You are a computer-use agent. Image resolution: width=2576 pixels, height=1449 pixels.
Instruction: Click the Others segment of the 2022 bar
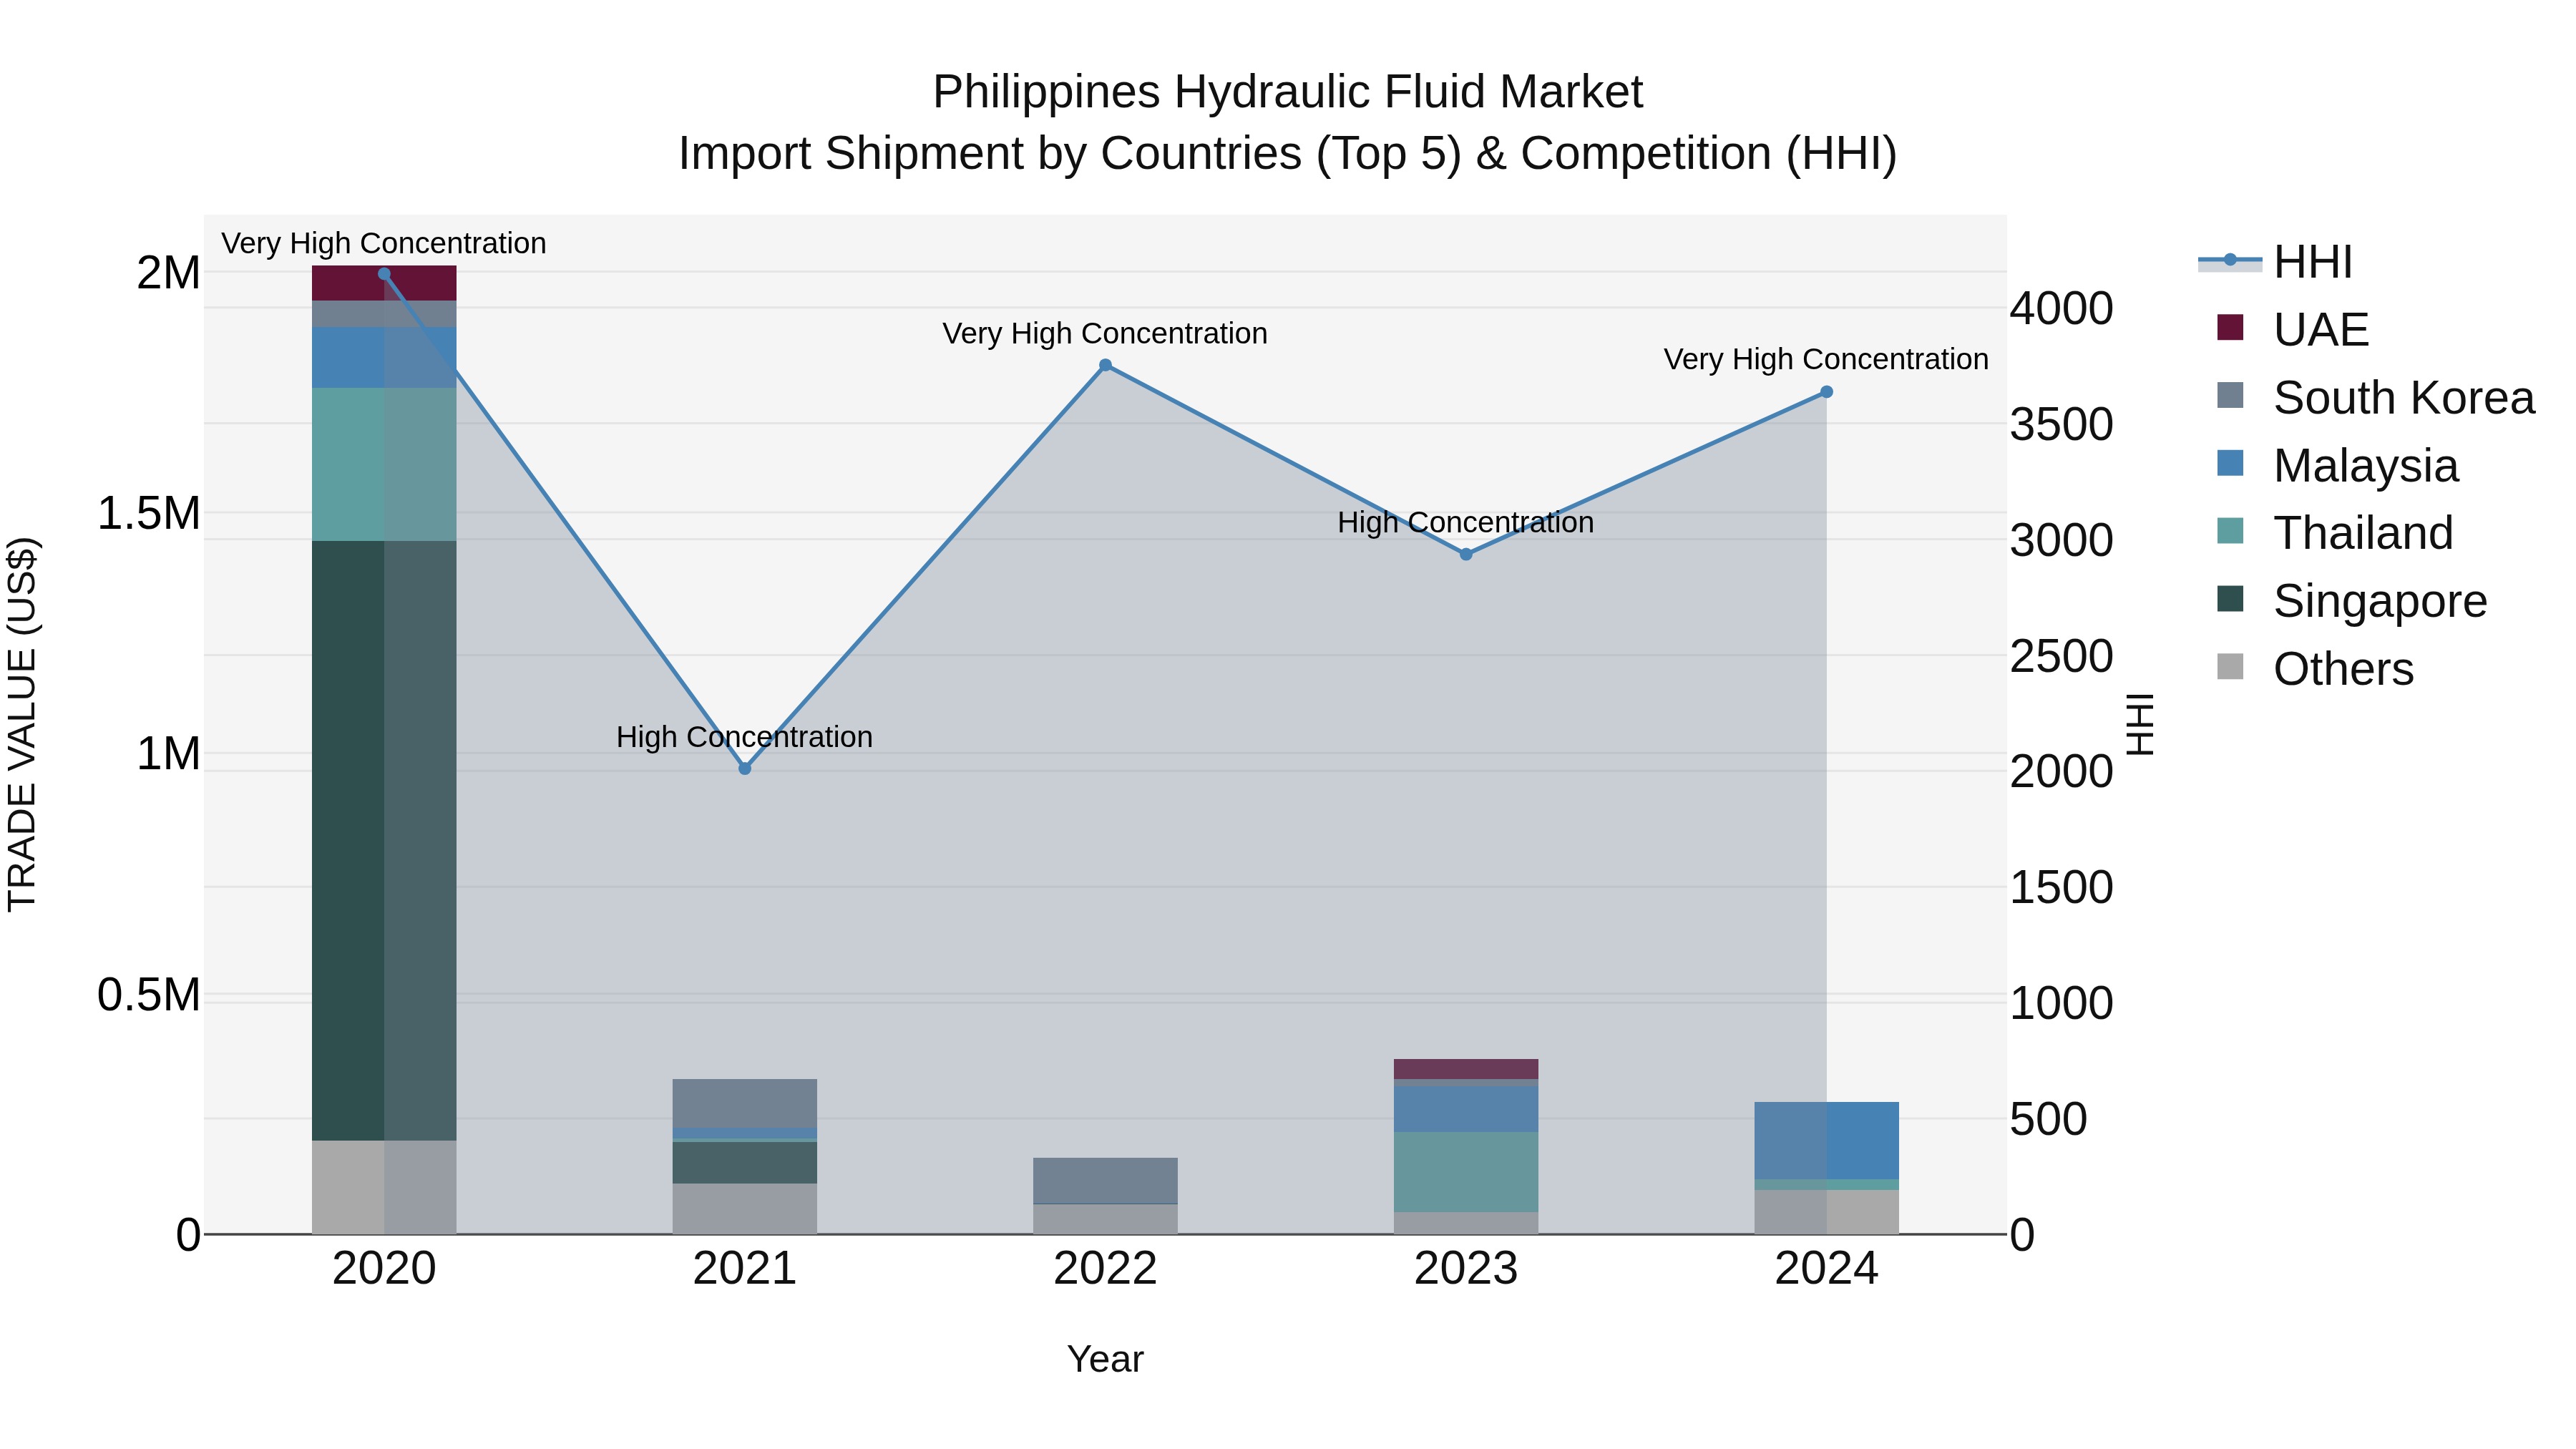(x=1105, y=1219)
